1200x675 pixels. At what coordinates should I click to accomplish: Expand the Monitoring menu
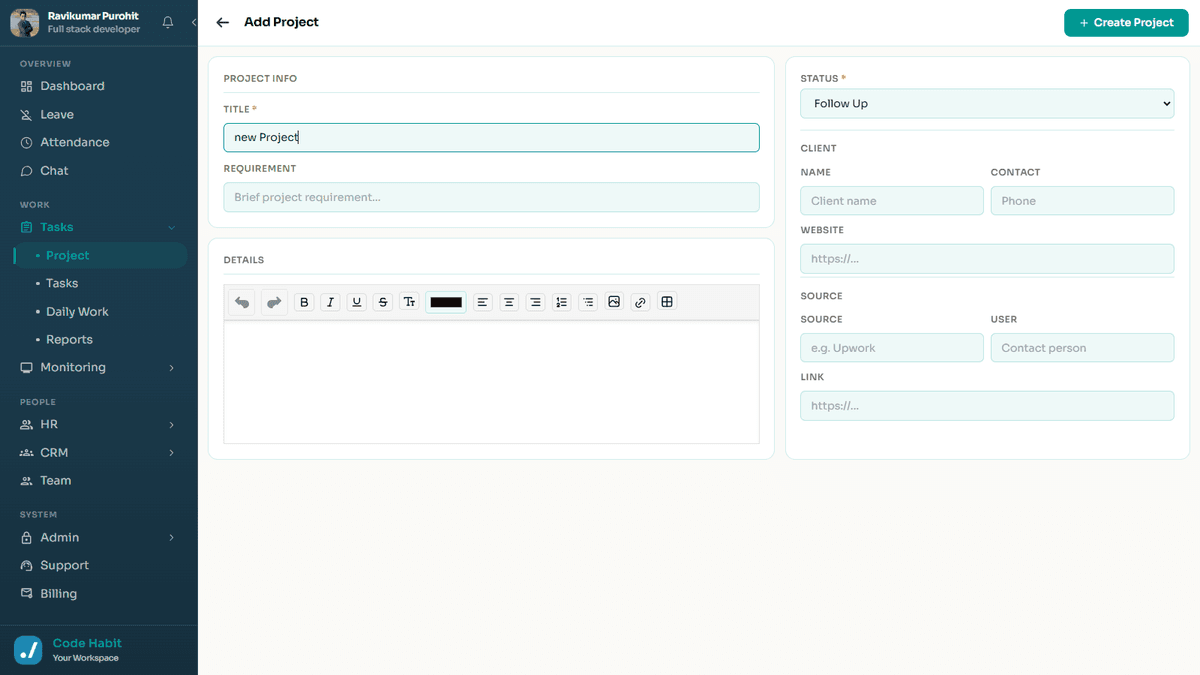99,367
